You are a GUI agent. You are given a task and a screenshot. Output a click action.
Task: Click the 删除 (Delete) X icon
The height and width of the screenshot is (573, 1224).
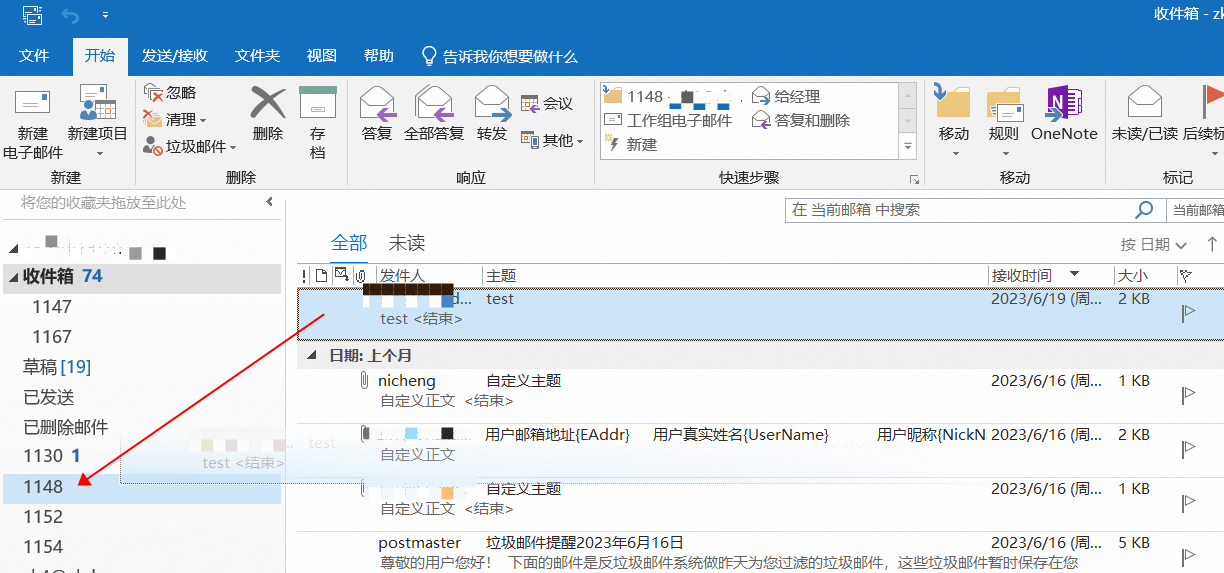[x=267, y=103]
